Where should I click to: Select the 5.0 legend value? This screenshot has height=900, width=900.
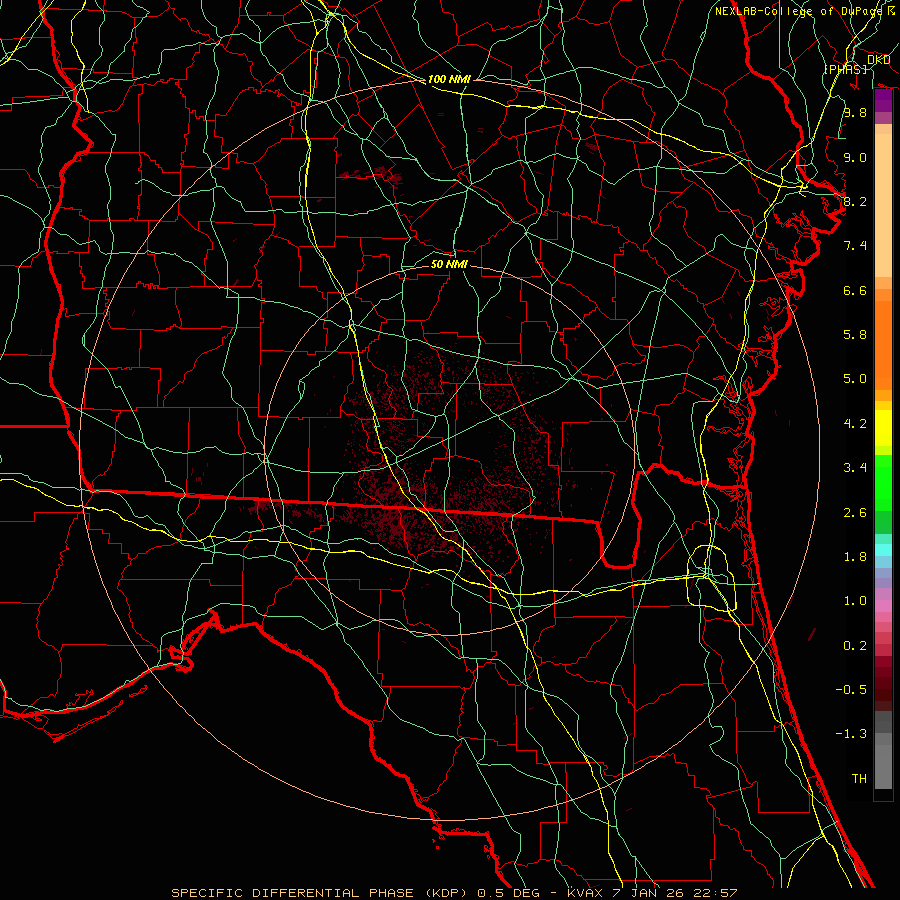(x=855, y=379)
